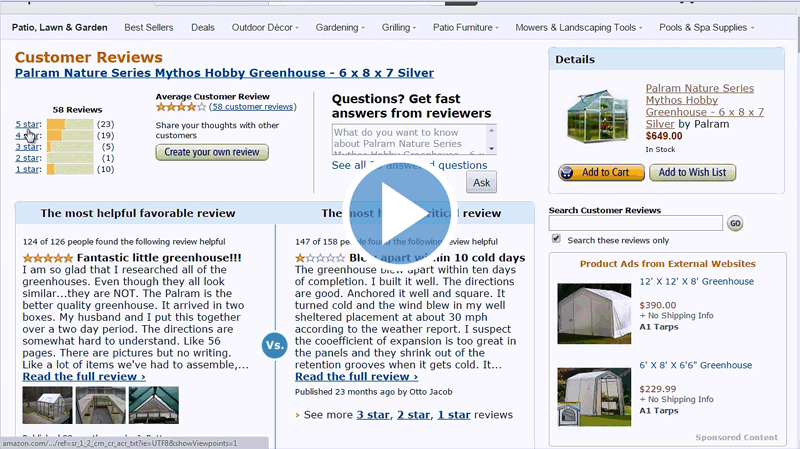
Task: Open the Best Sellers tab
Action: tap(149, 27)
